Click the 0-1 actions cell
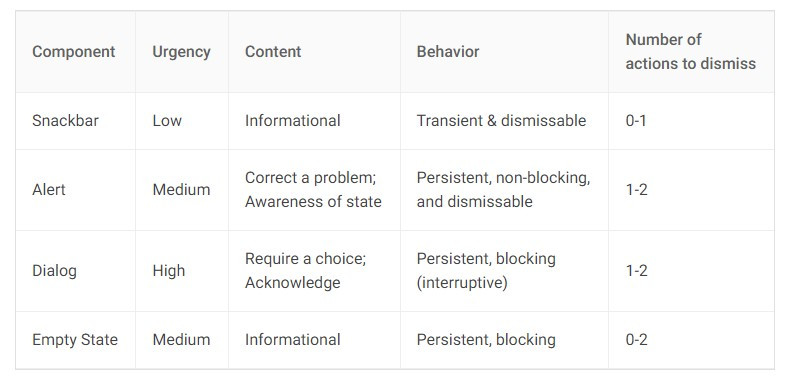 [x=636, y=121]
